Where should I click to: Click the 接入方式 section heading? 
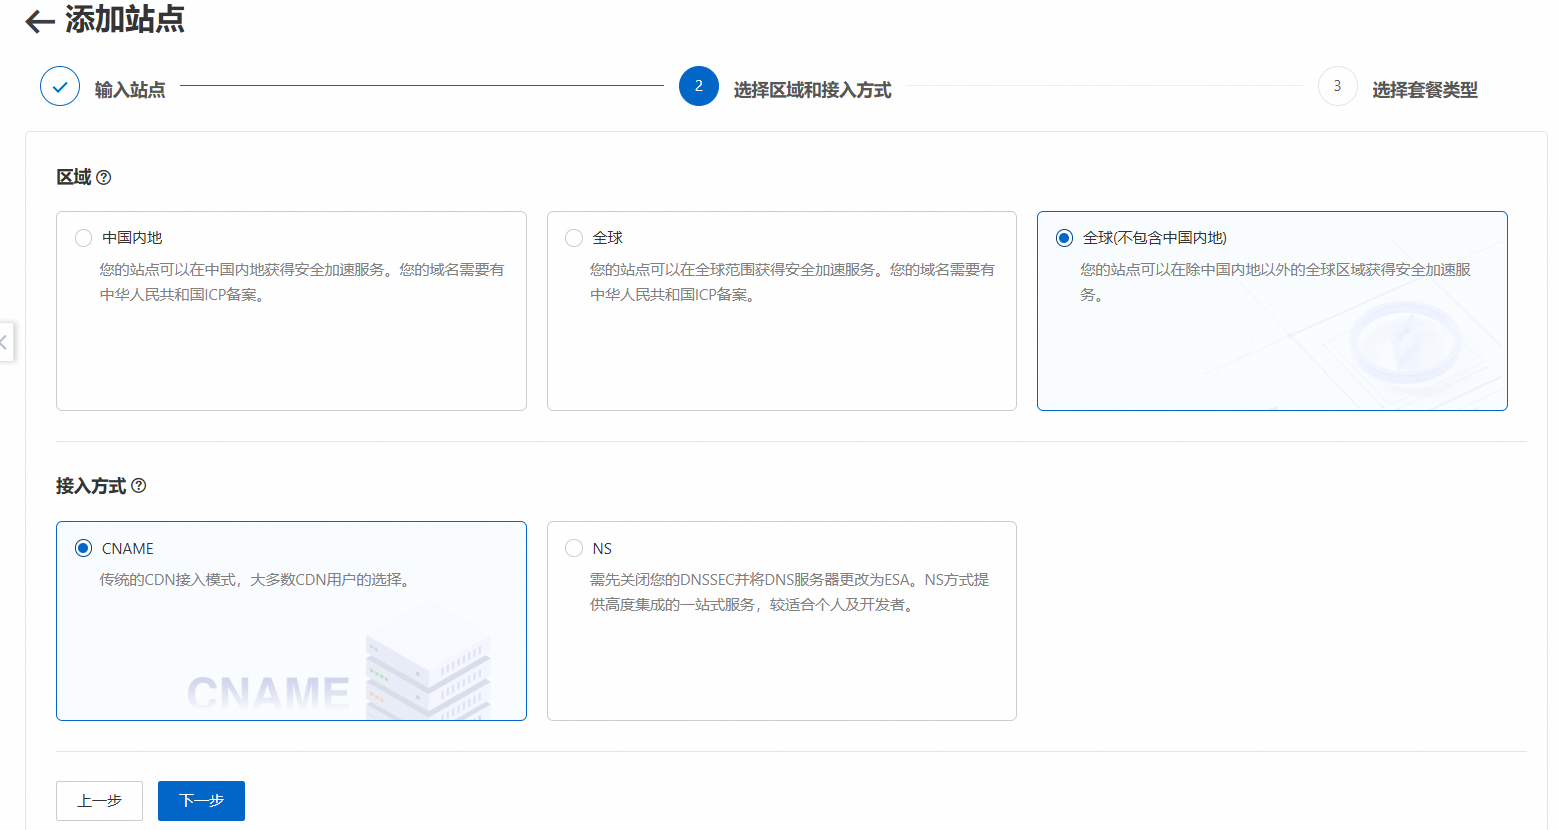91,486
